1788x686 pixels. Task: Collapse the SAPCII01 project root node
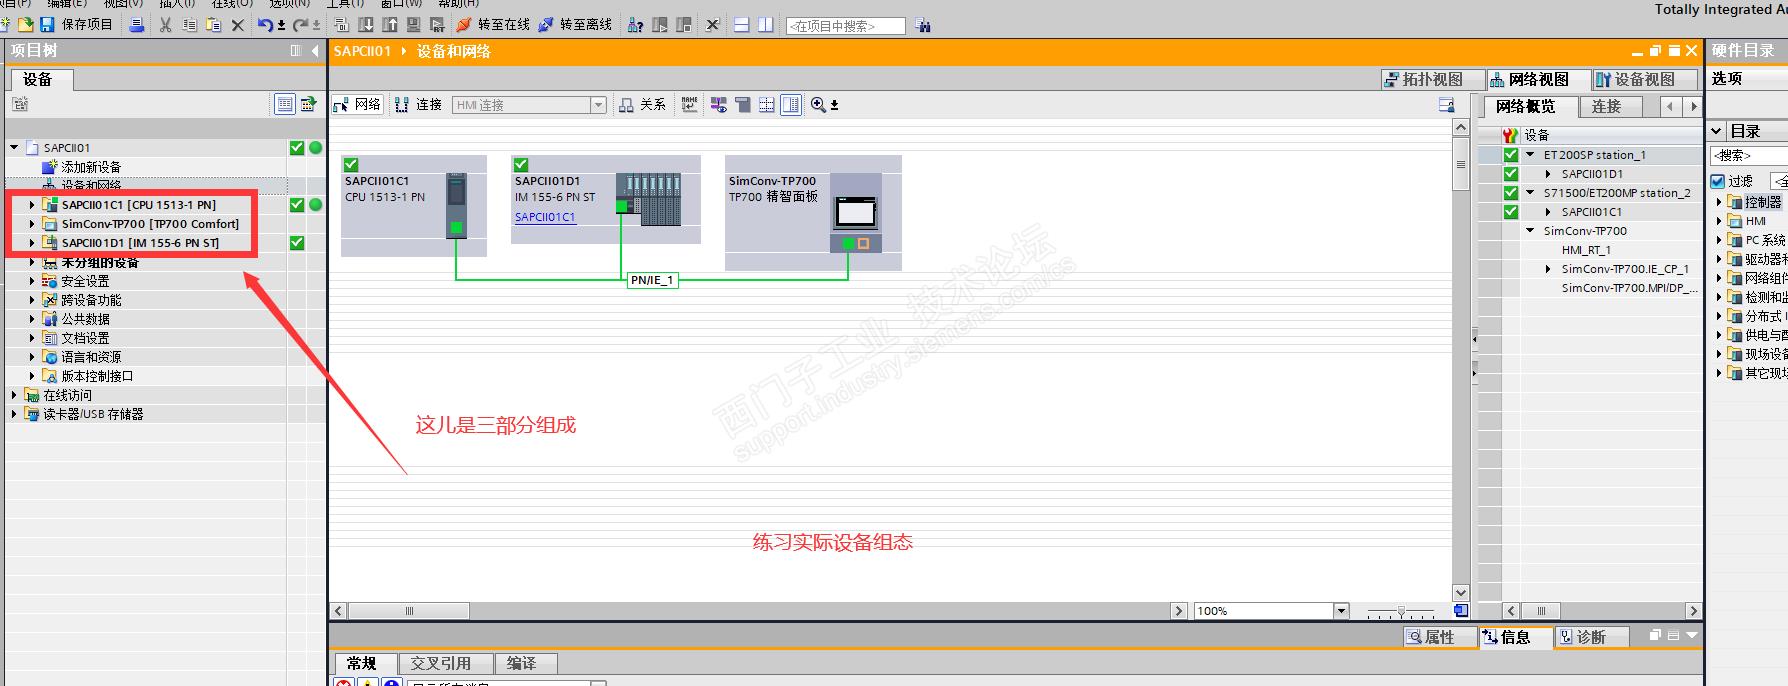click(x=14, y=148)
